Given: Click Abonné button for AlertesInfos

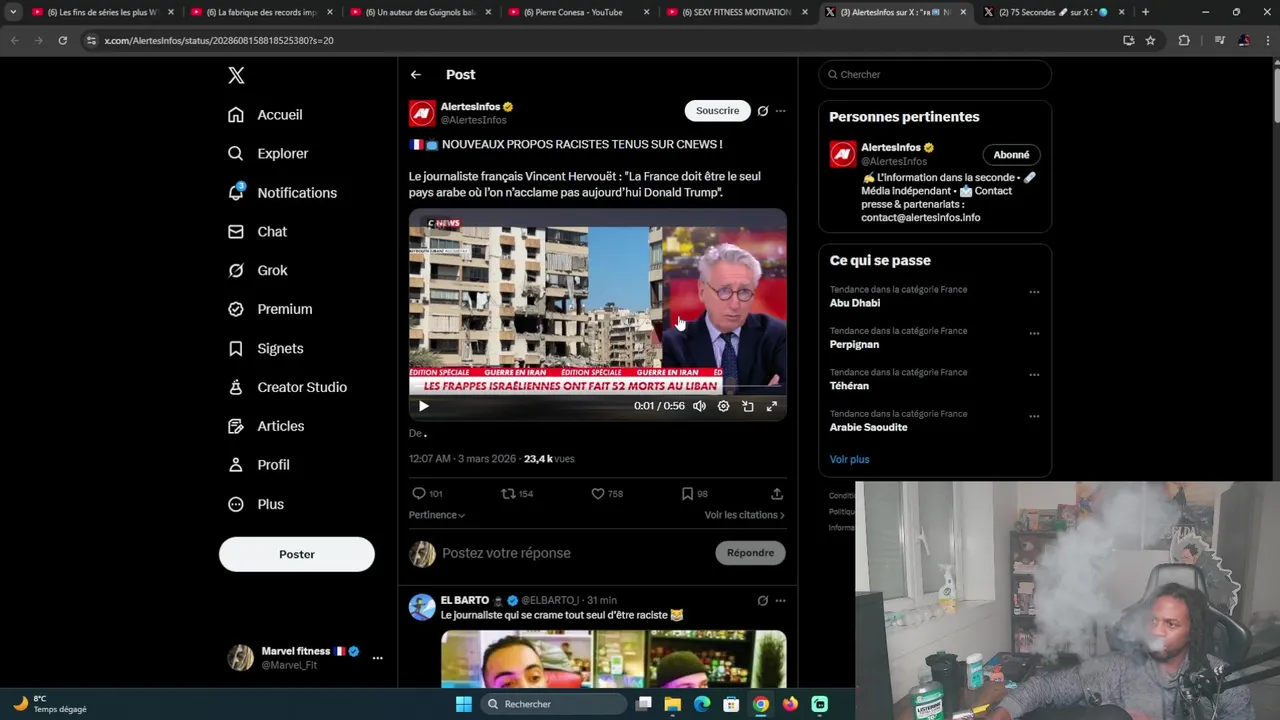Looking at the screenshot, I should coord(1011,155).
